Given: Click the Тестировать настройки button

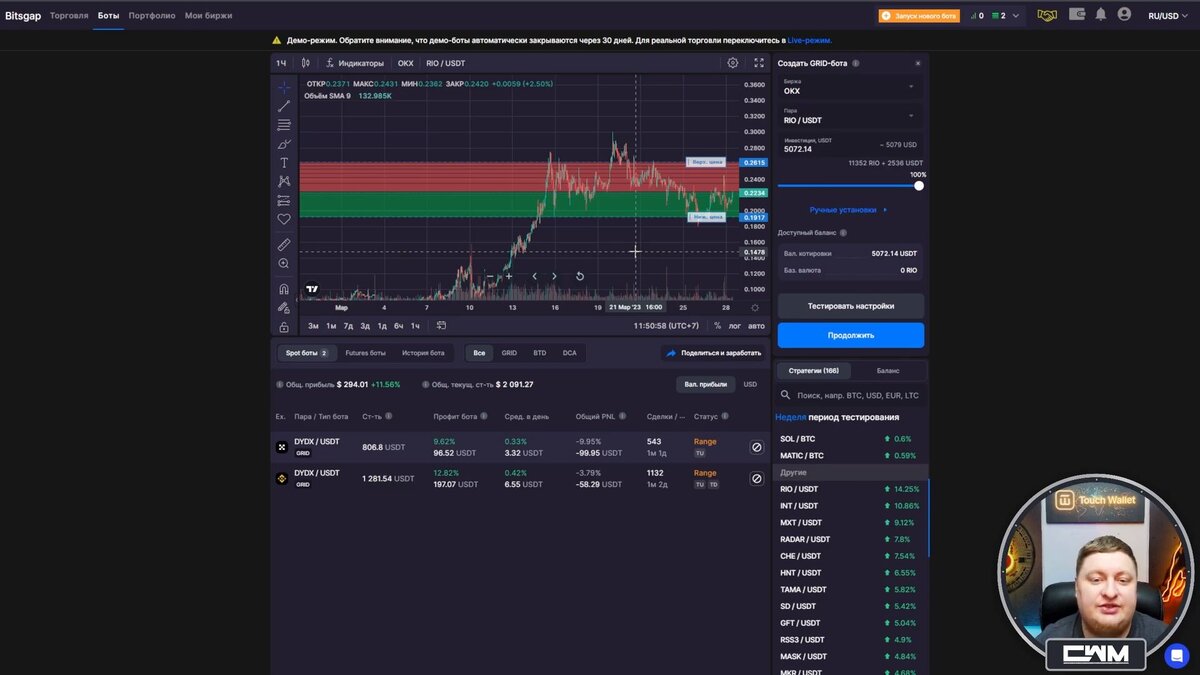Looking at the screenshot, I should coord(851,306).
